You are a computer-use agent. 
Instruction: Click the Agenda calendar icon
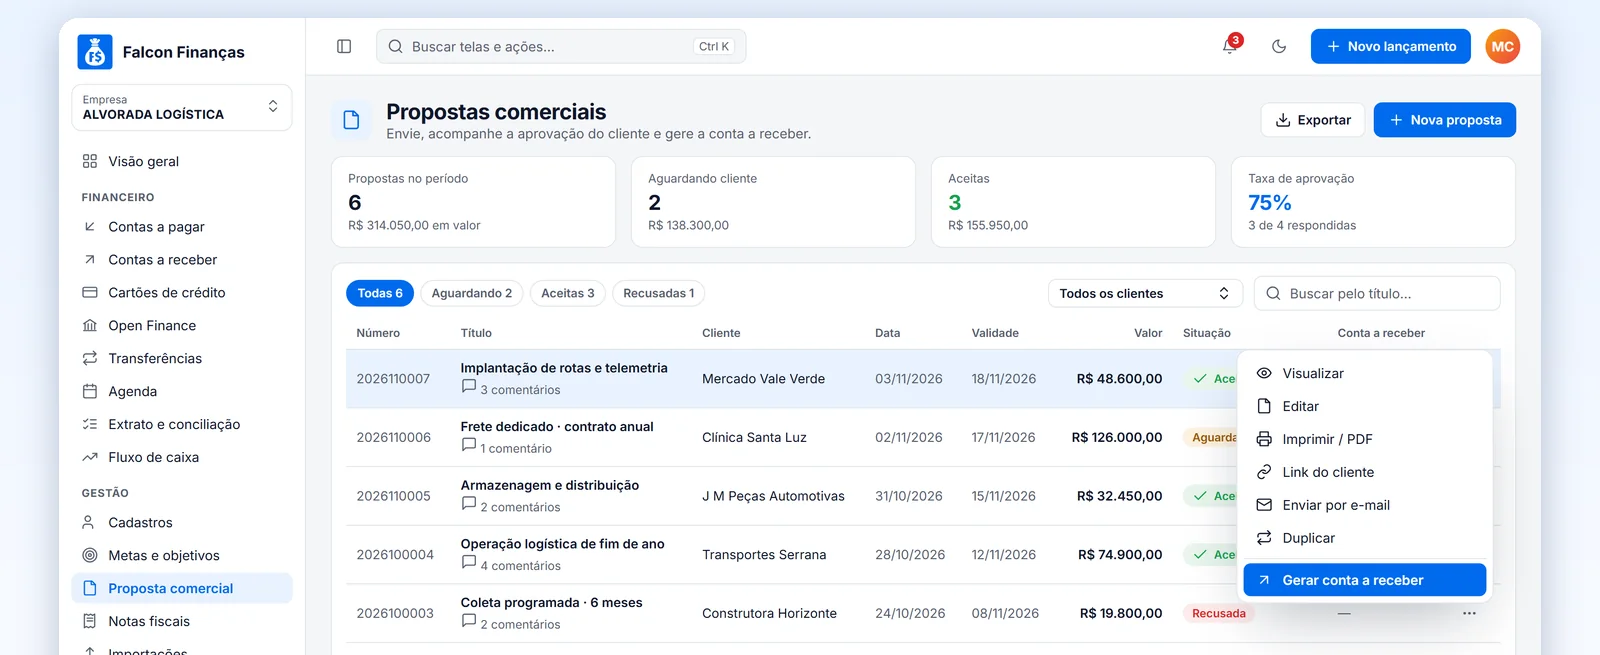(x=90, y=391)
